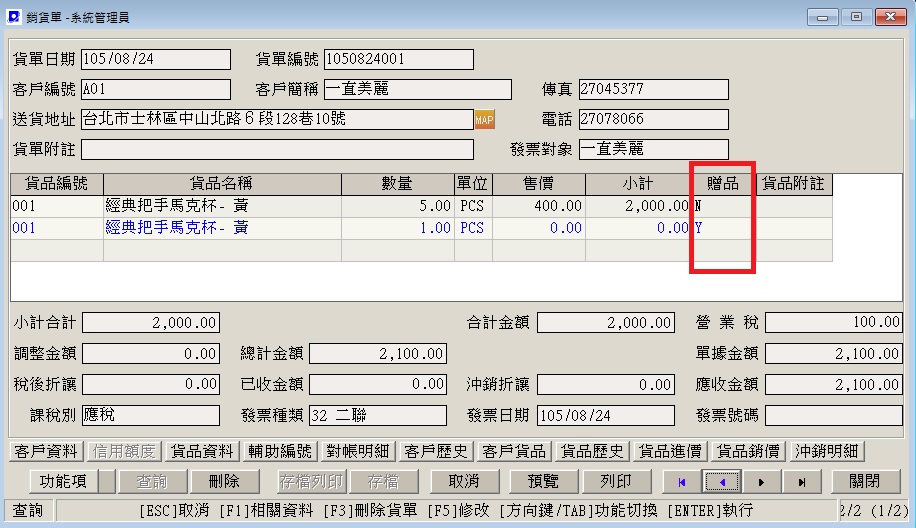Click the 貨單編號 field 1050824001

(x=399, y=59)
